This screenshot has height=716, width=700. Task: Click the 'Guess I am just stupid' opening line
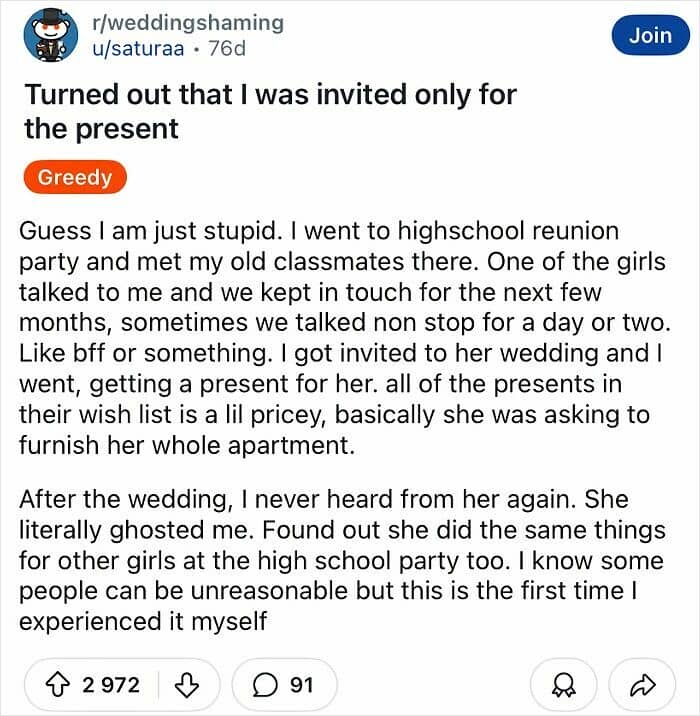[148, 231]
